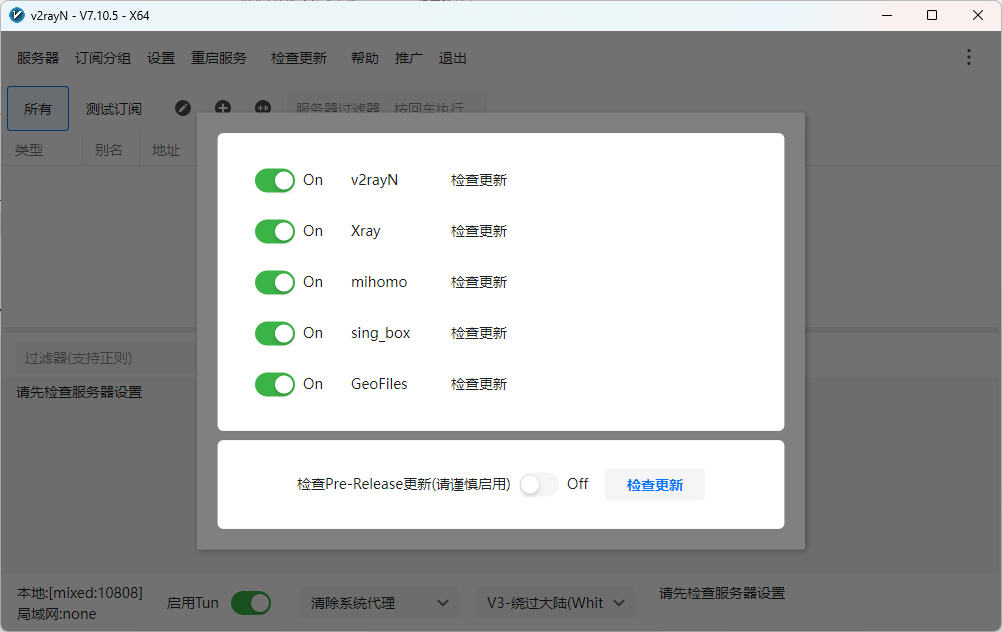Open the 订阅分组 menu
This screenshot has width=1002, height=632.
102,57
